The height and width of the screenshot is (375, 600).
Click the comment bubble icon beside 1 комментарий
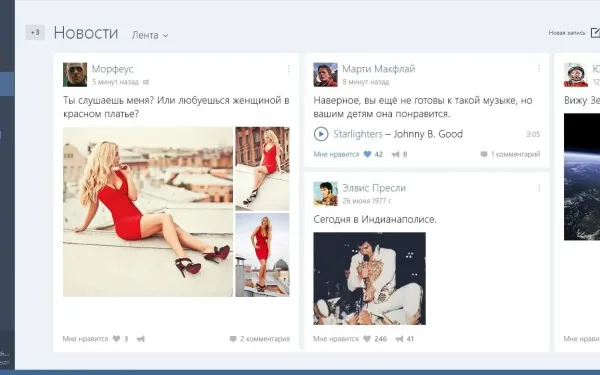click(x=484, y=154)
